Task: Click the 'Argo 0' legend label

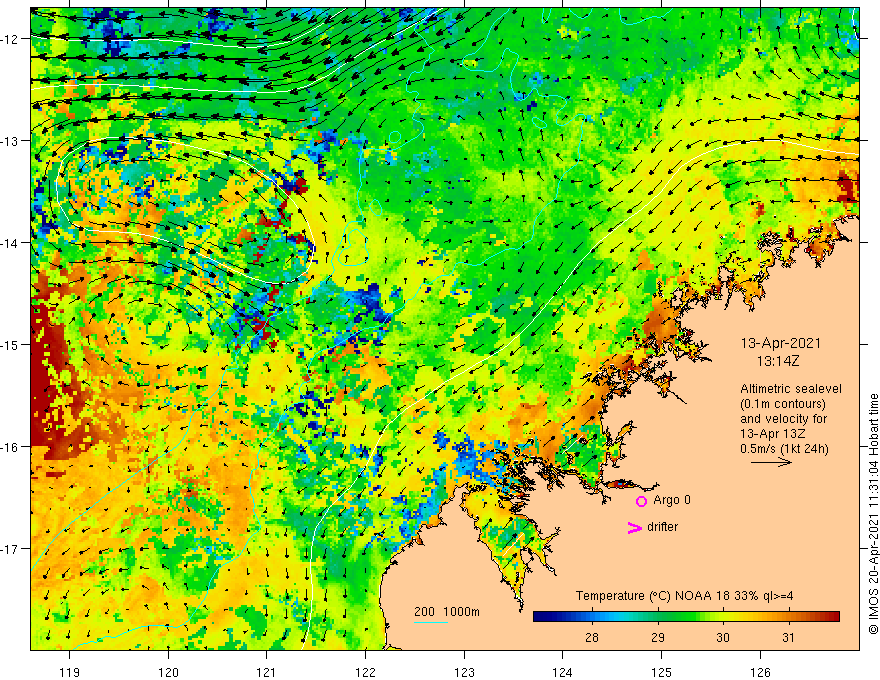Action: 672,500
